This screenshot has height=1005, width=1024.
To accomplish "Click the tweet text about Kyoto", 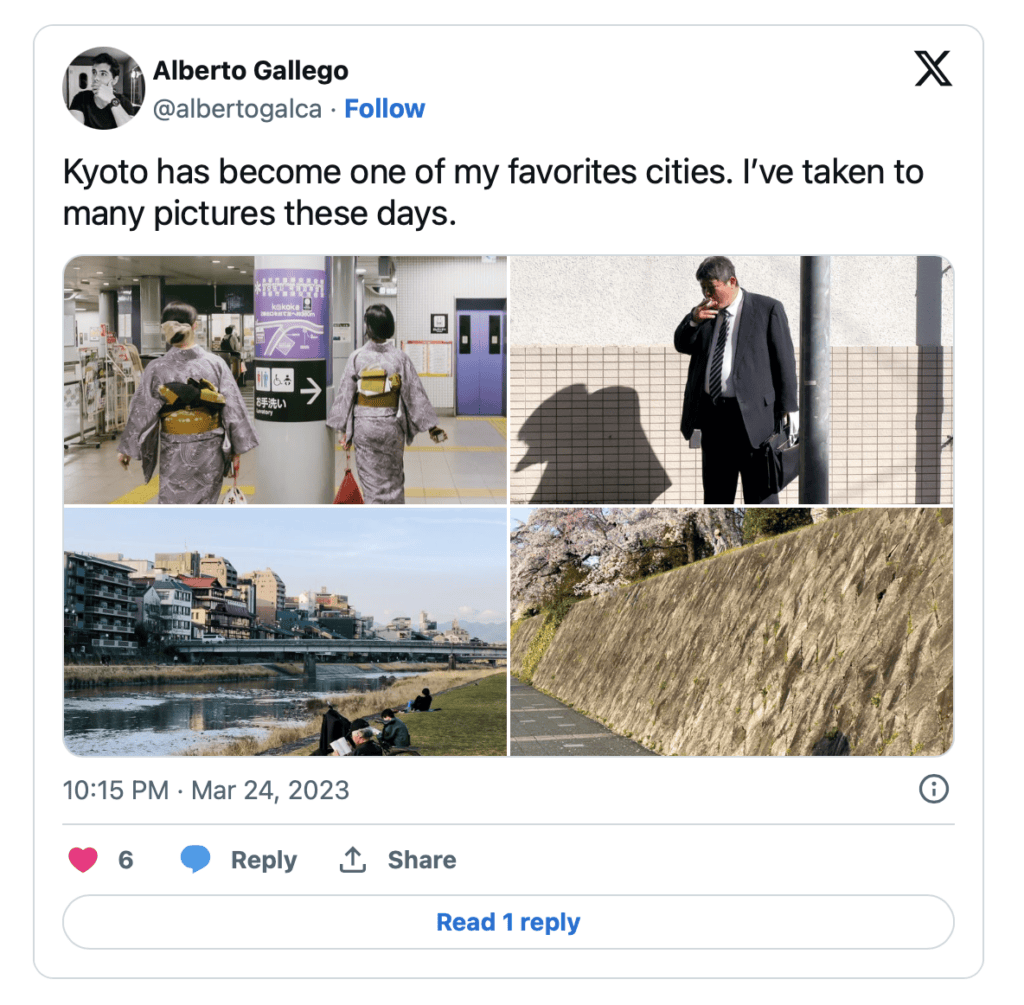I will click(x=492, y=193).
